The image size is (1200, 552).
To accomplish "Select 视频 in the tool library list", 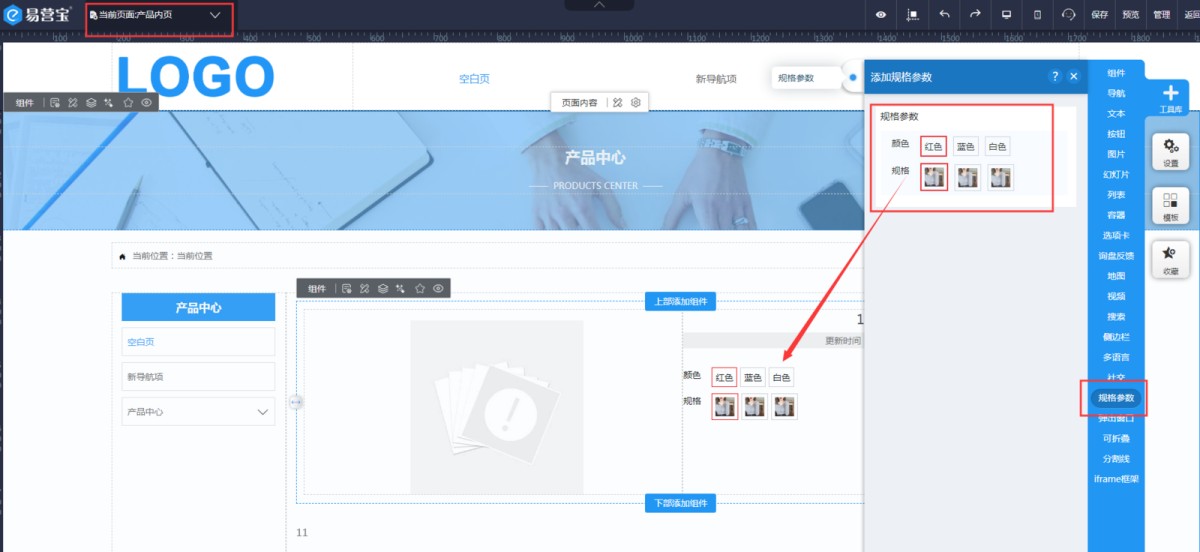I will click(1116, 296).
